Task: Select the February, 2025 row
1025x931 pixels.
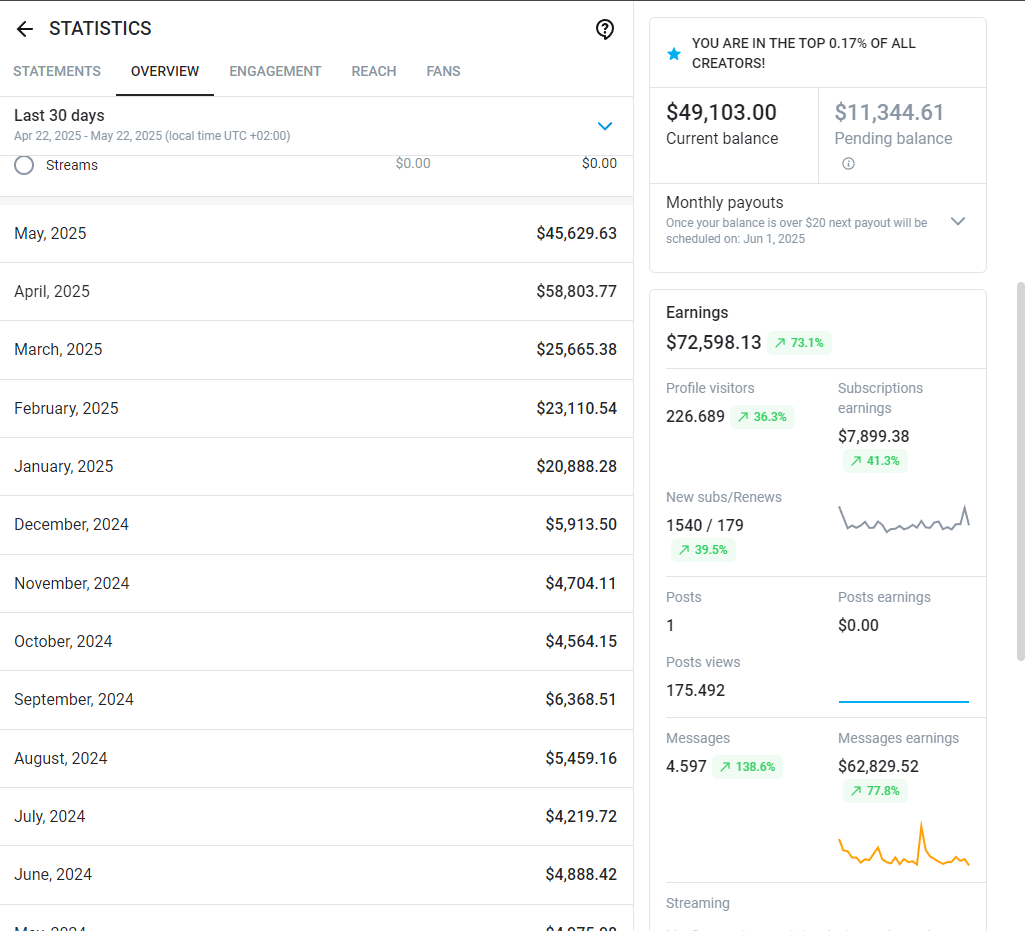Action: click(316, 409)
